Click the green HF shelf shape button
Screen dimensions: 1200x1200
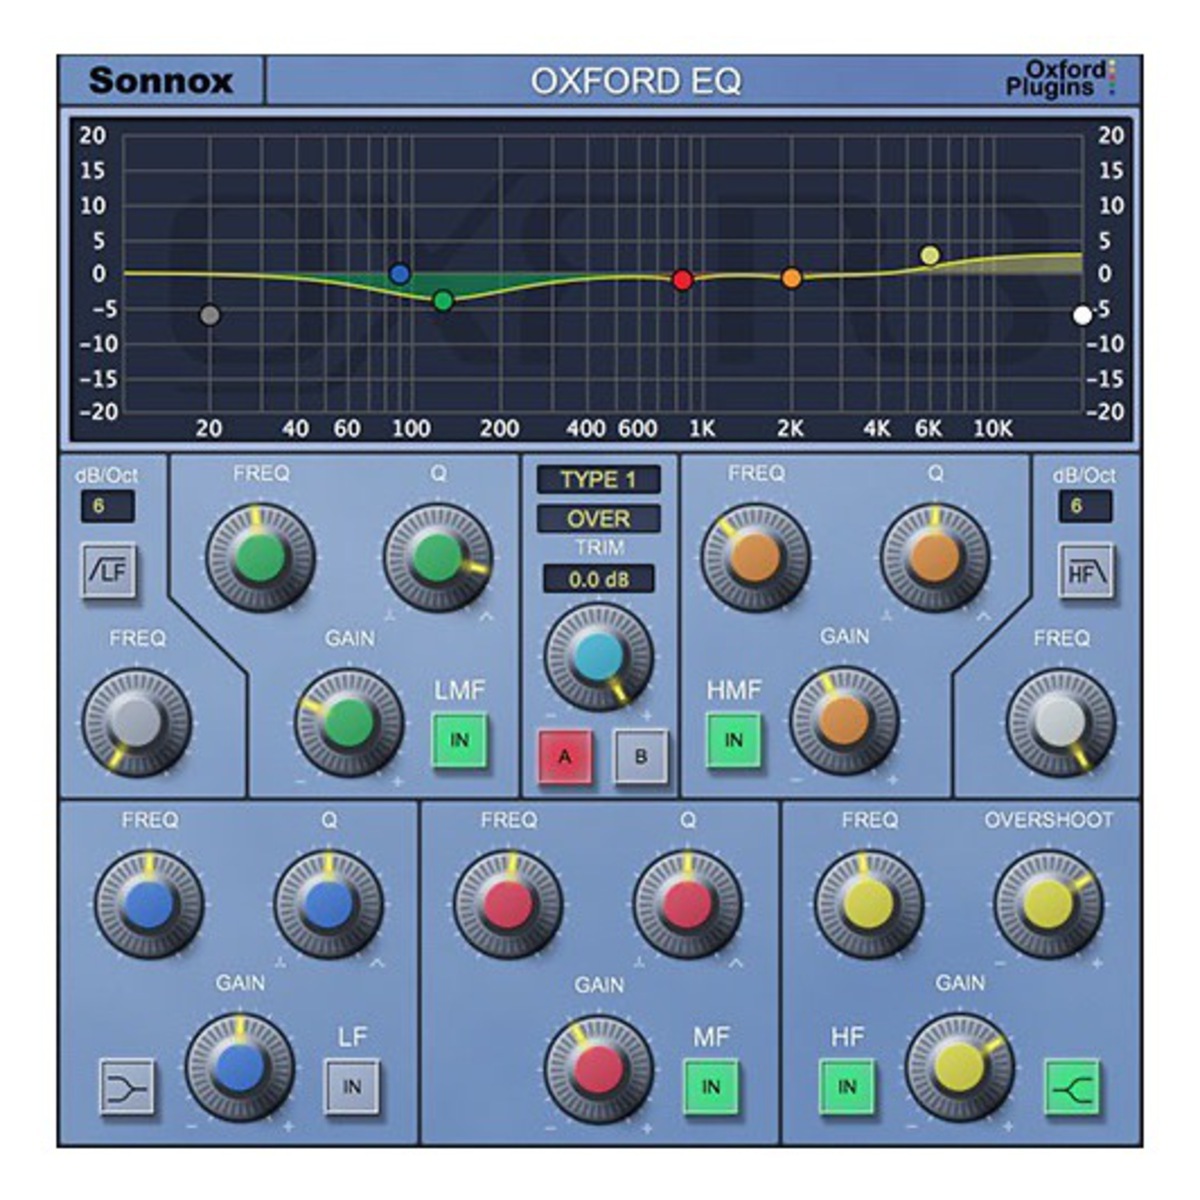(1073, 1087)
